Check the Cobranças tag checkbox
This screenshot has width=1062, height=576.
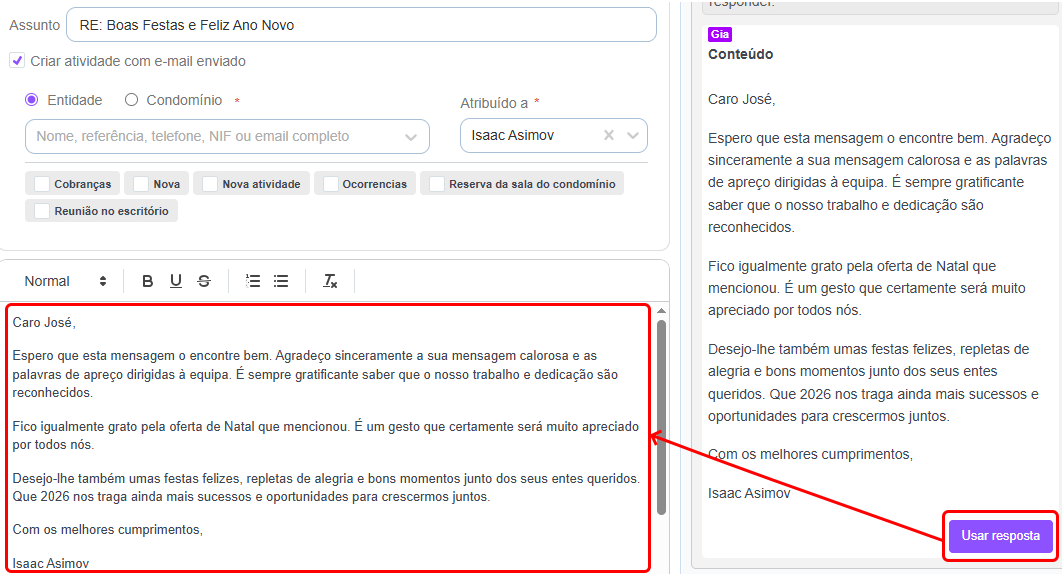coord(42,184)
